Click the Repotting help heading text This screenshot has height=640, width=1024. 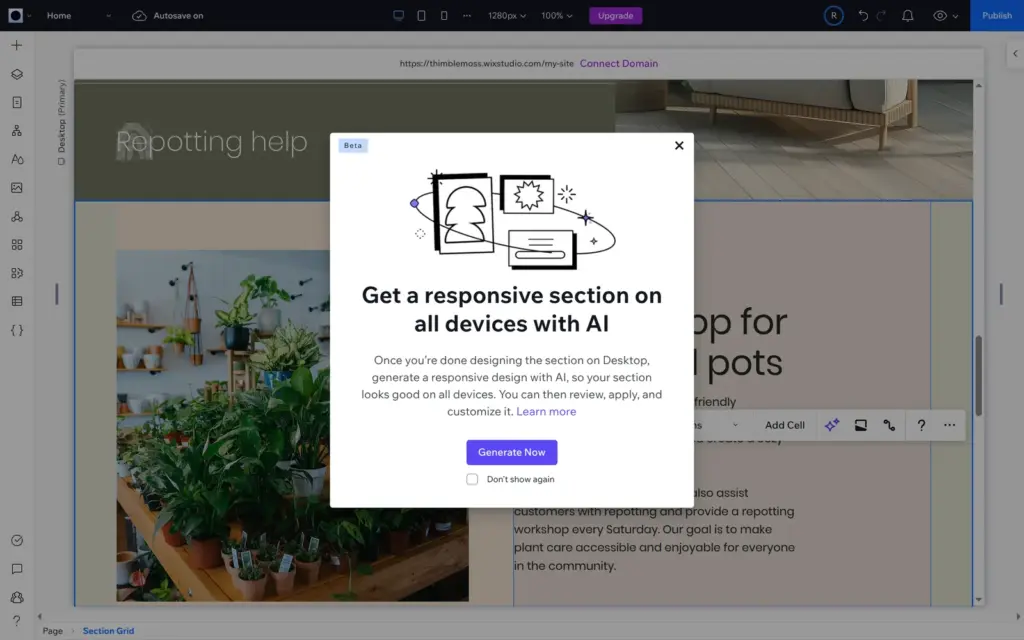coord(212,142)
